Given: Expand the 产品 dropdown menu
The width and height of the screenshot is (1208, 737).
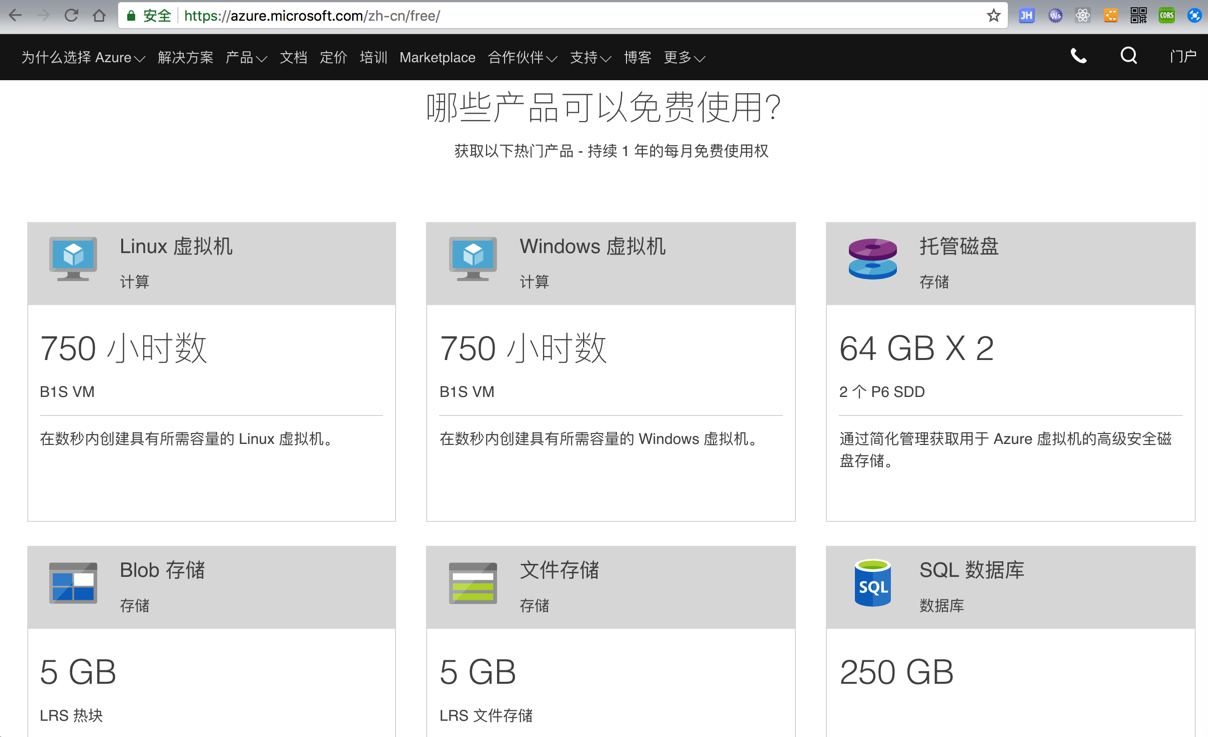Looking at the screenshot, I should pyautogui.click(x=246, y=58).
